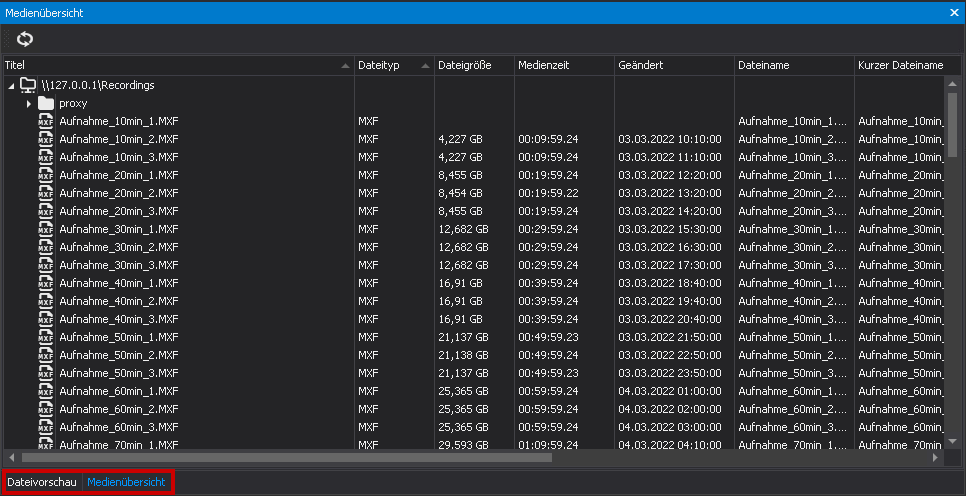Viewport: 966px width, 496px height.
Task: Select the Aufnahme_60min_3.MXF title text
Action: [x=119, y=428]
